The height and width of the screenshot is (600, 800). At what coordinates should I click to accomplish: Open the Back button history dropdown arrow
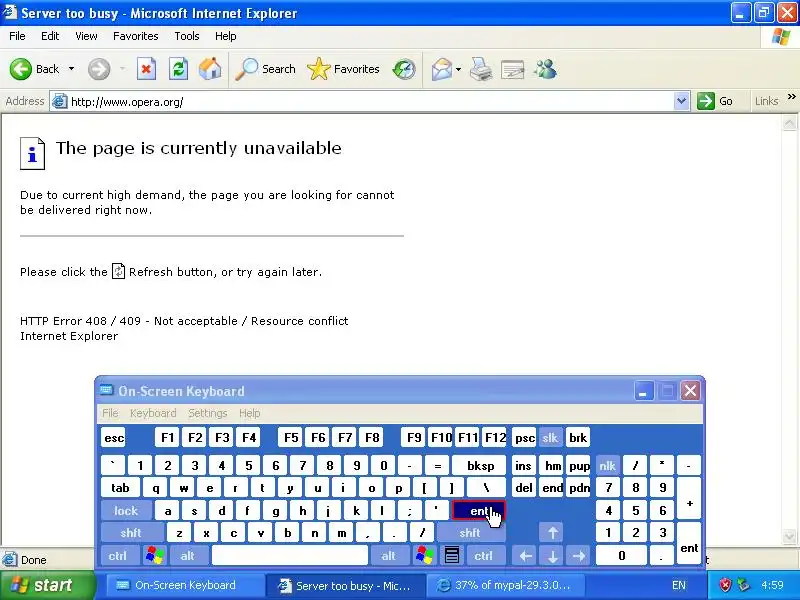(71, 69)
